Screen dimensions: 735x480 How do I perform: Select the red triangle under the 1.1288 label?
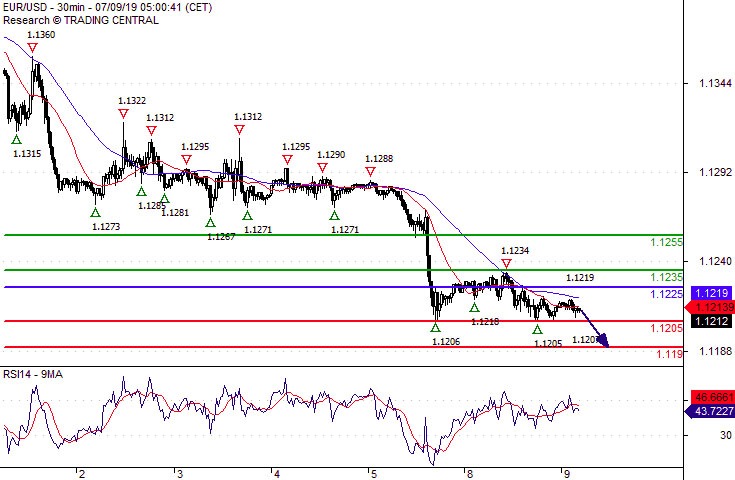pyautogui.click(x=370, y=172)
